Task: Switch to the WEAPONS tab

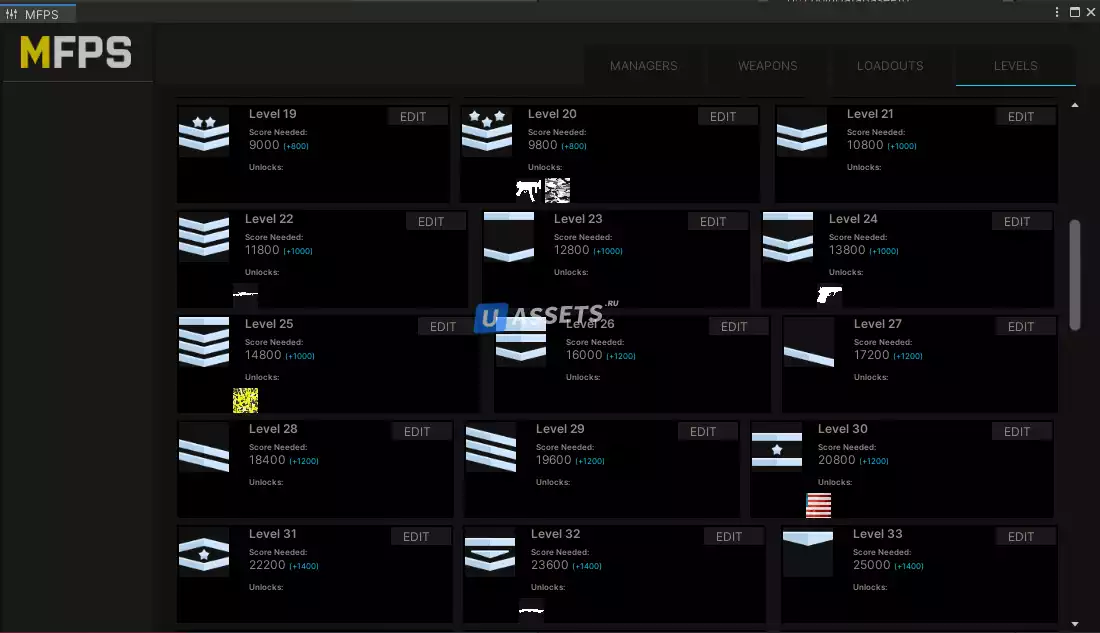Action: (x=767, y=66)
